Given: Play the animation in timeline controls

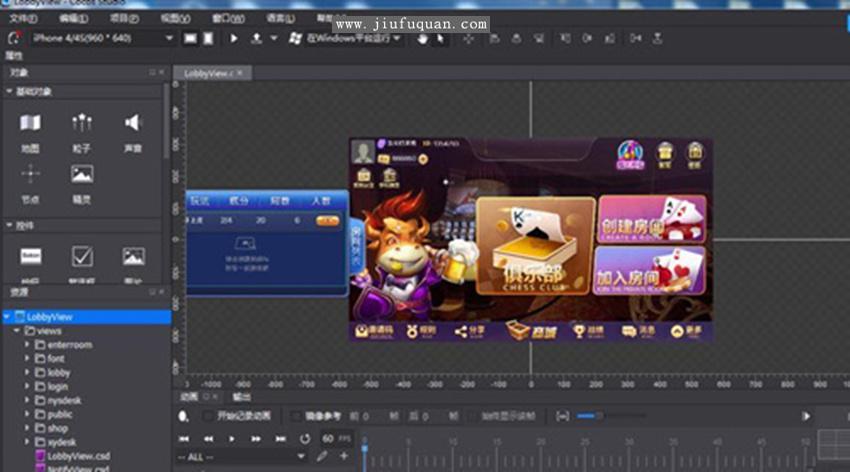Looking at the screenshot, I should (x=232, y=438).
